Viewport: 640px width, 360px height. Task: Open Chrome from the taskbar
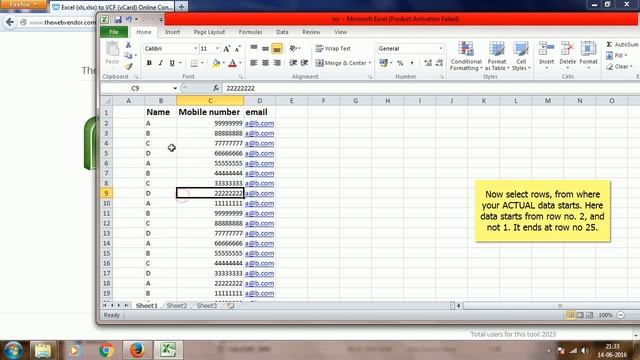pos(106,350)
